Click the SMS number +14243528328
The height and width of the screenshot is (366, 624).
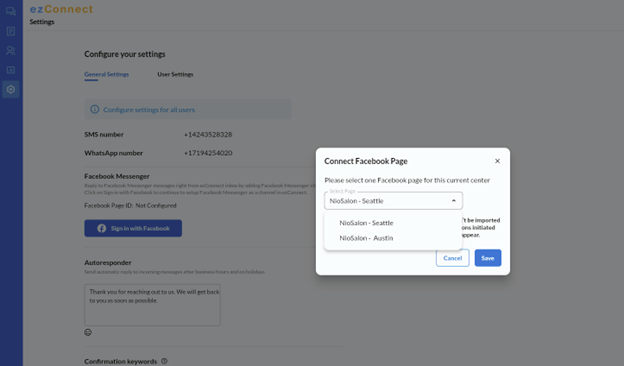208,134
